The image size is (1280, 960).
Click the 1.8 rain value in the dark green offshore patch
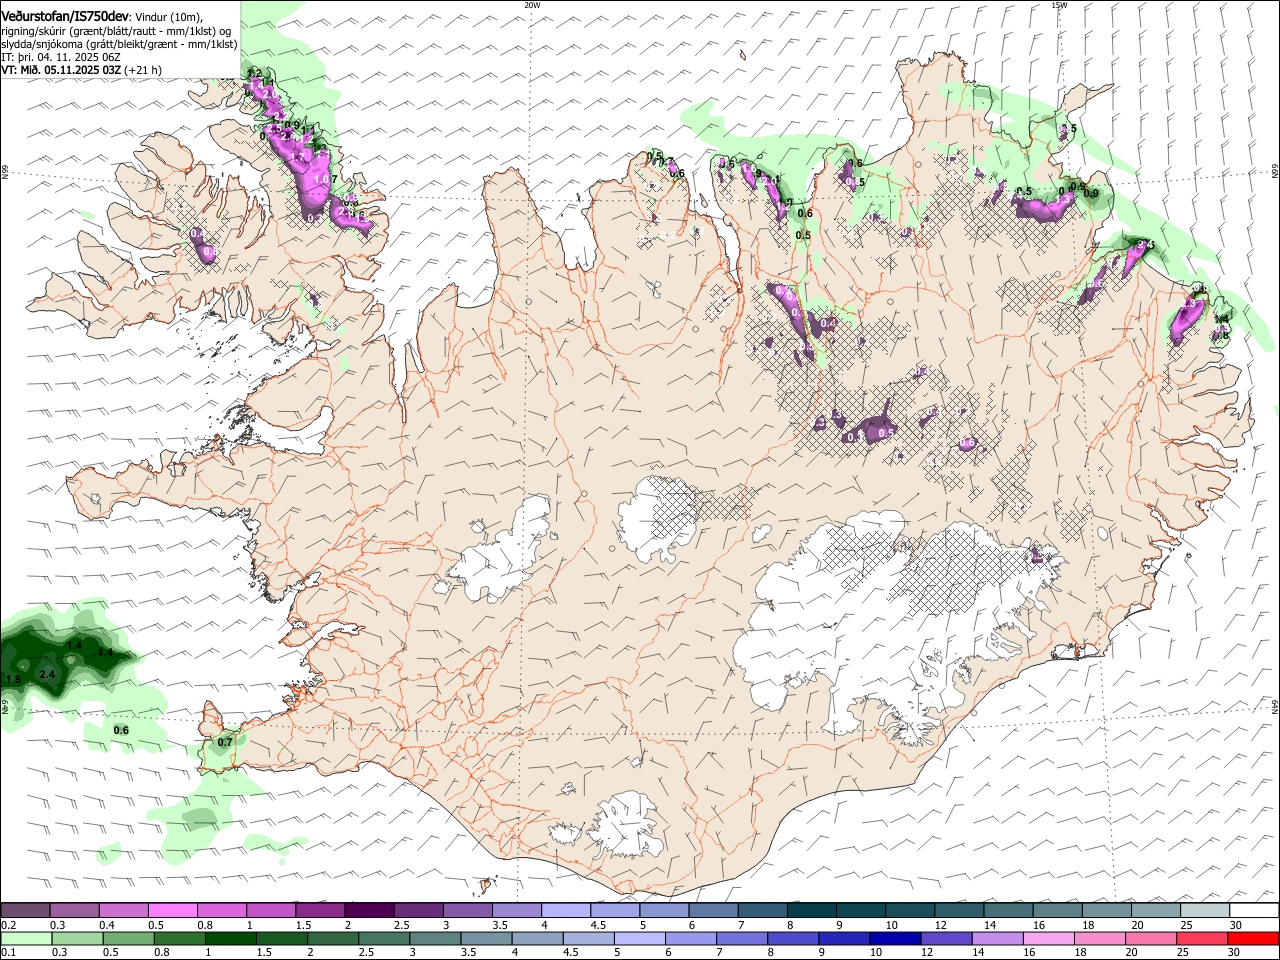(13, 680)
